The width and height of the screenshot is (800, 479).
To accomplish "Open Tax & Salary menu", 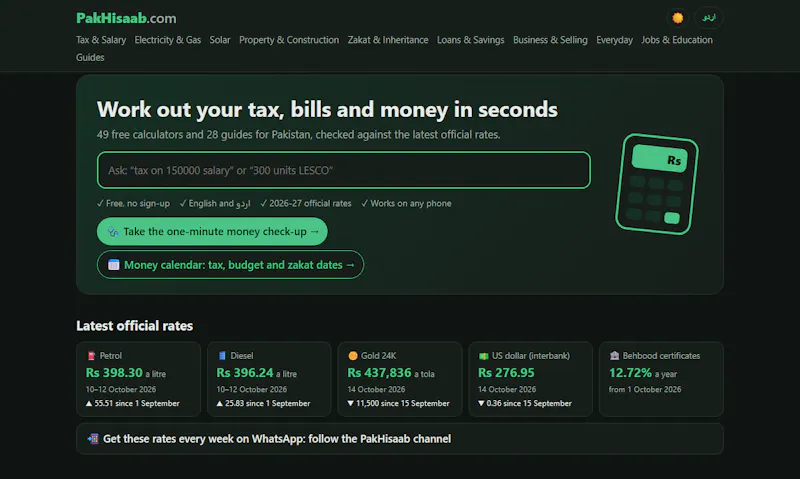I will (101, 40).
